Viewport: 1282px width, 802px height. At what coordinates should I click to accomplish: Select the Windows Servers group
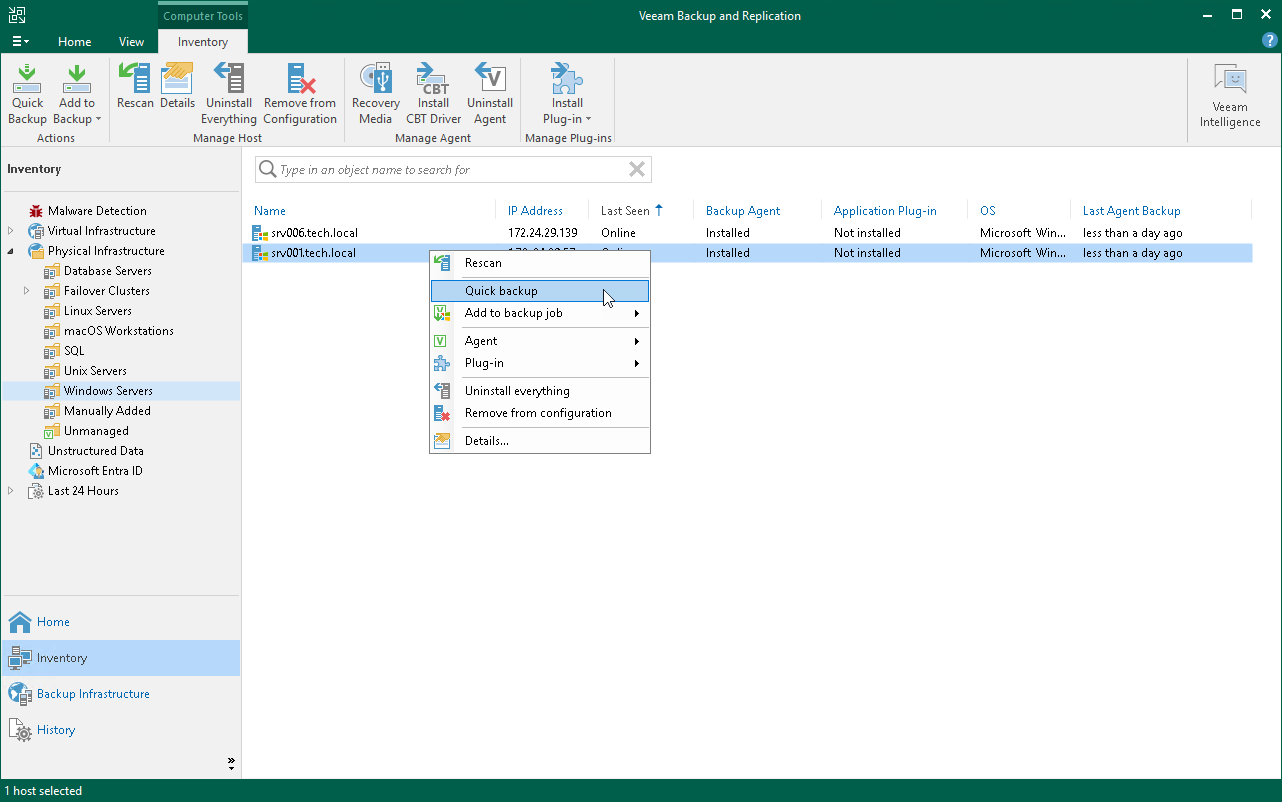[108, 391]
